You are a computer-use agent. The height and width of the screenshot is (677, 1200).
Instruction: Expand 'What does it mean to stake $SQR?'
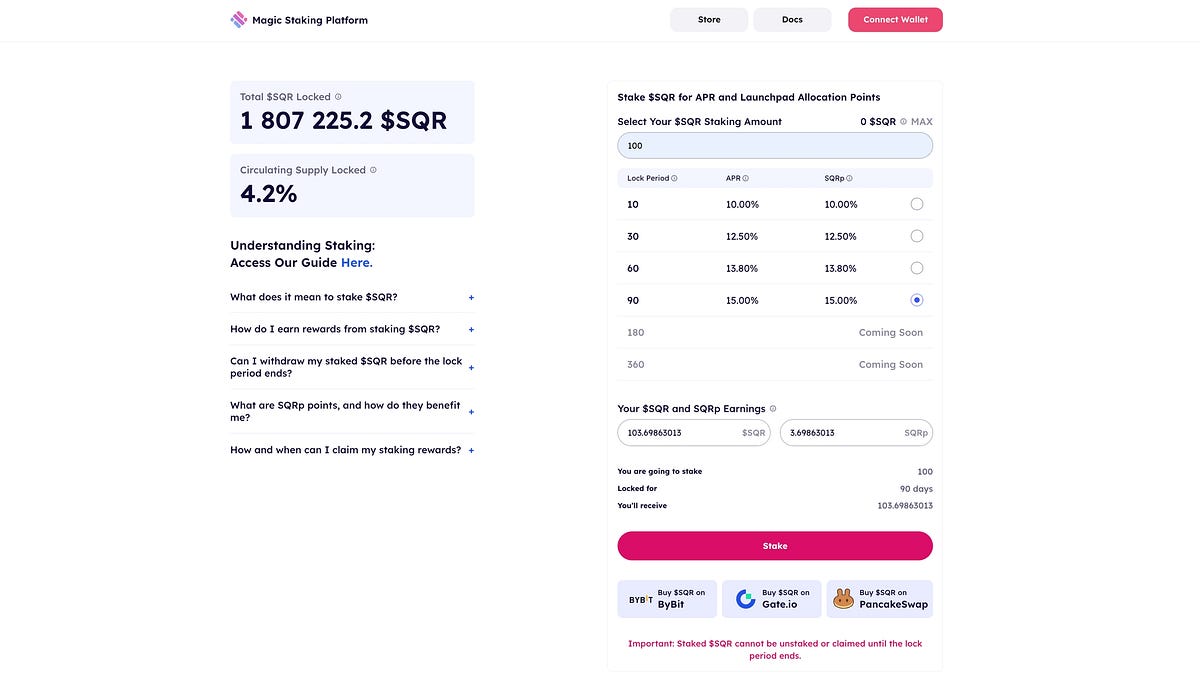471,297
